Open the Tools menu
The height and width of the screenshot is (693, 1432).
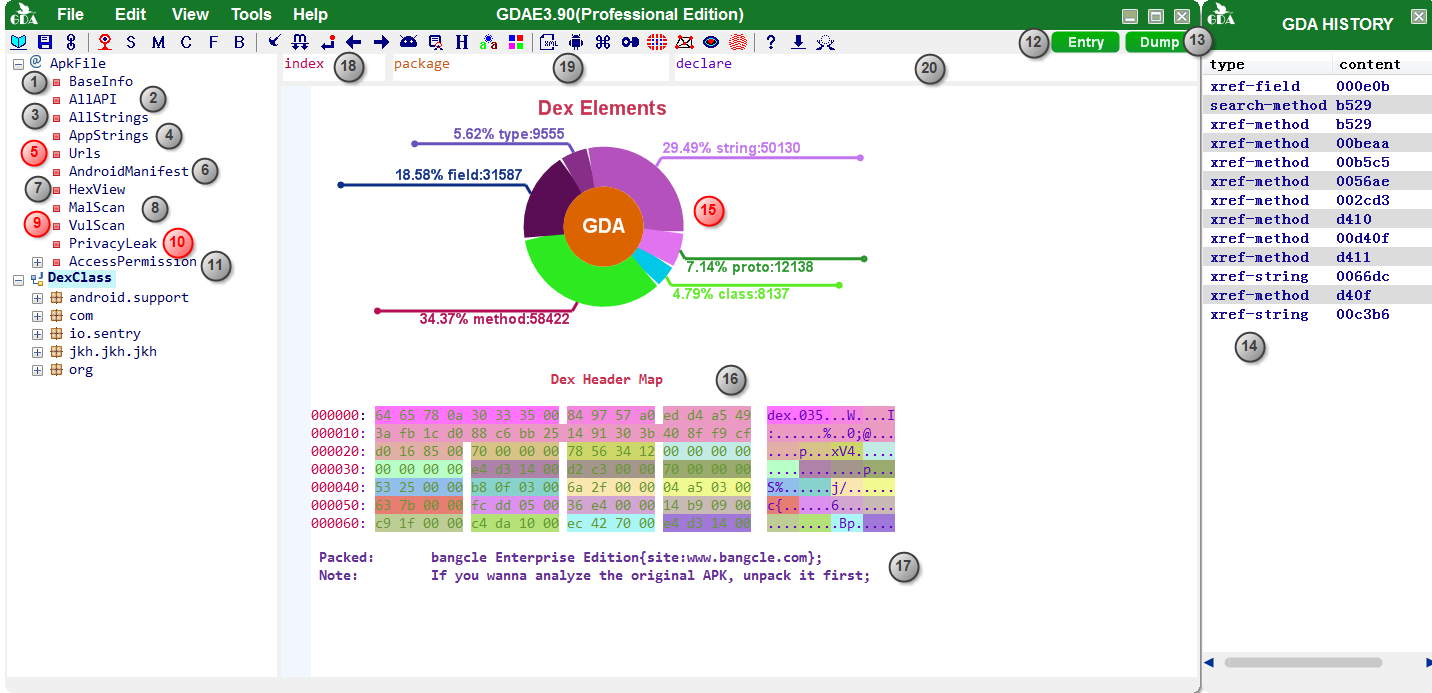click(x=251, y=14)
